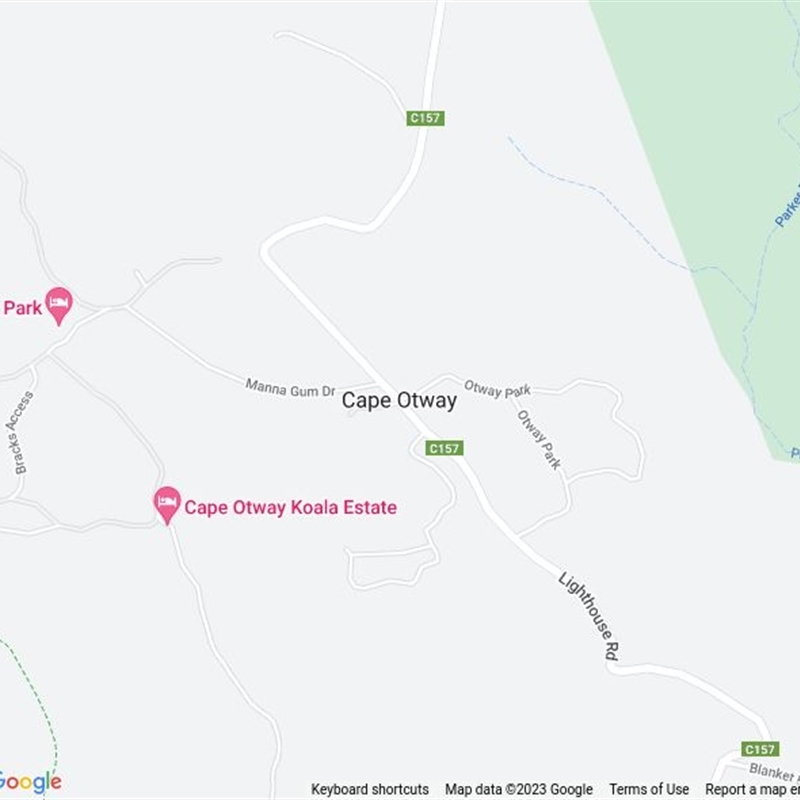
Task: Click the pink Park lodging text label
Action: tap(22, 308)
